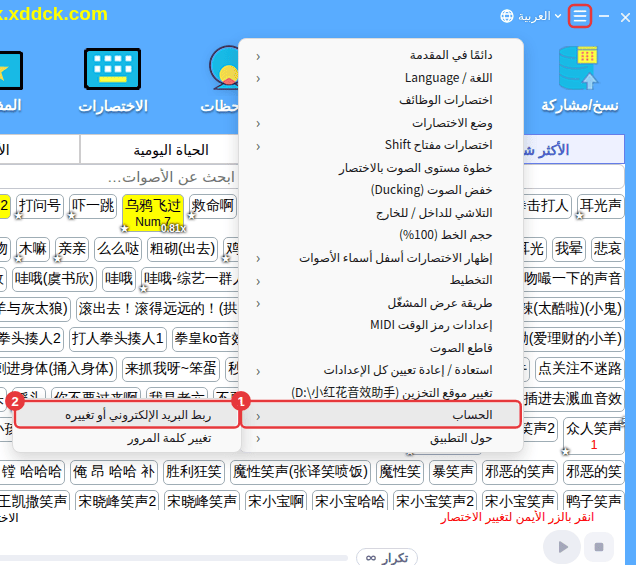
Task: Open نسخ/مشاركة backup and share icon
Action: (x=580, y=79)
